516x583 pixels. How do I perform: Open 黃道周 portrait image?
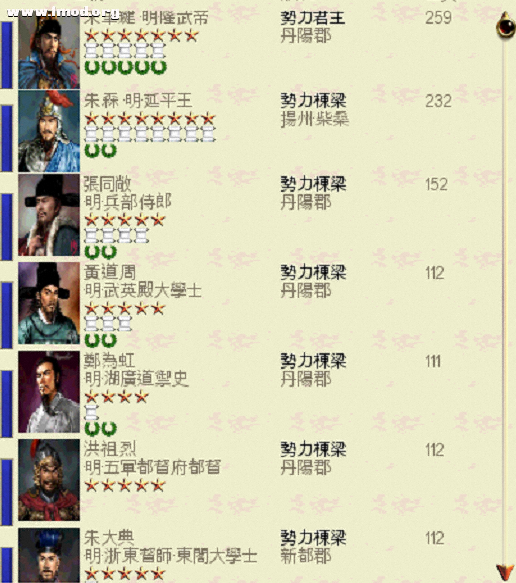click(49, 303)
